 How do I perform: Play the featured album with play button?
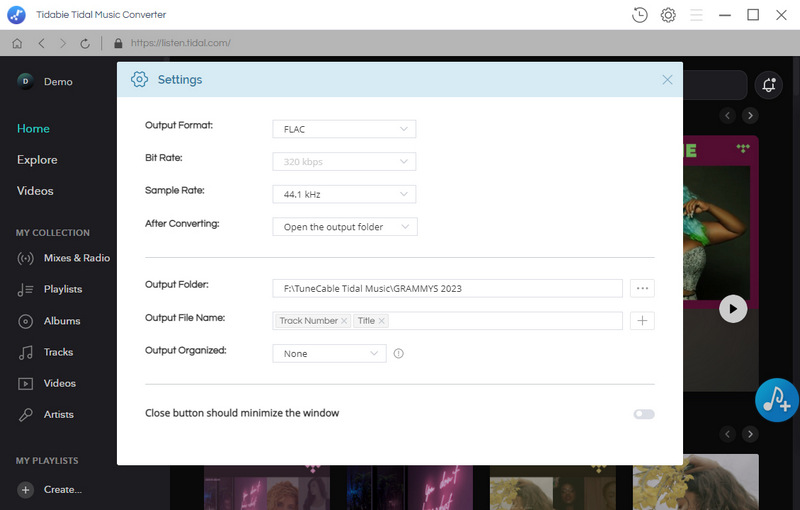(x=733, y=309)
